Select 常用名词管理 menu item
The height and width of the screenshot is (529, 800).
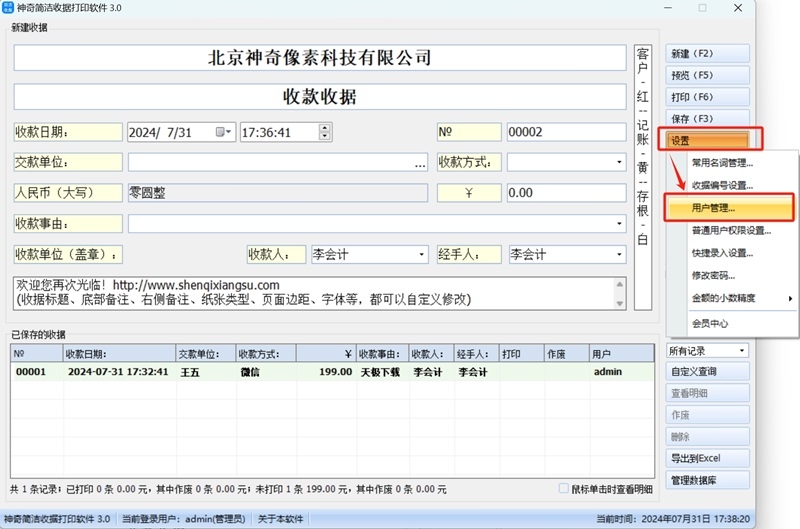tap(722, 163)
